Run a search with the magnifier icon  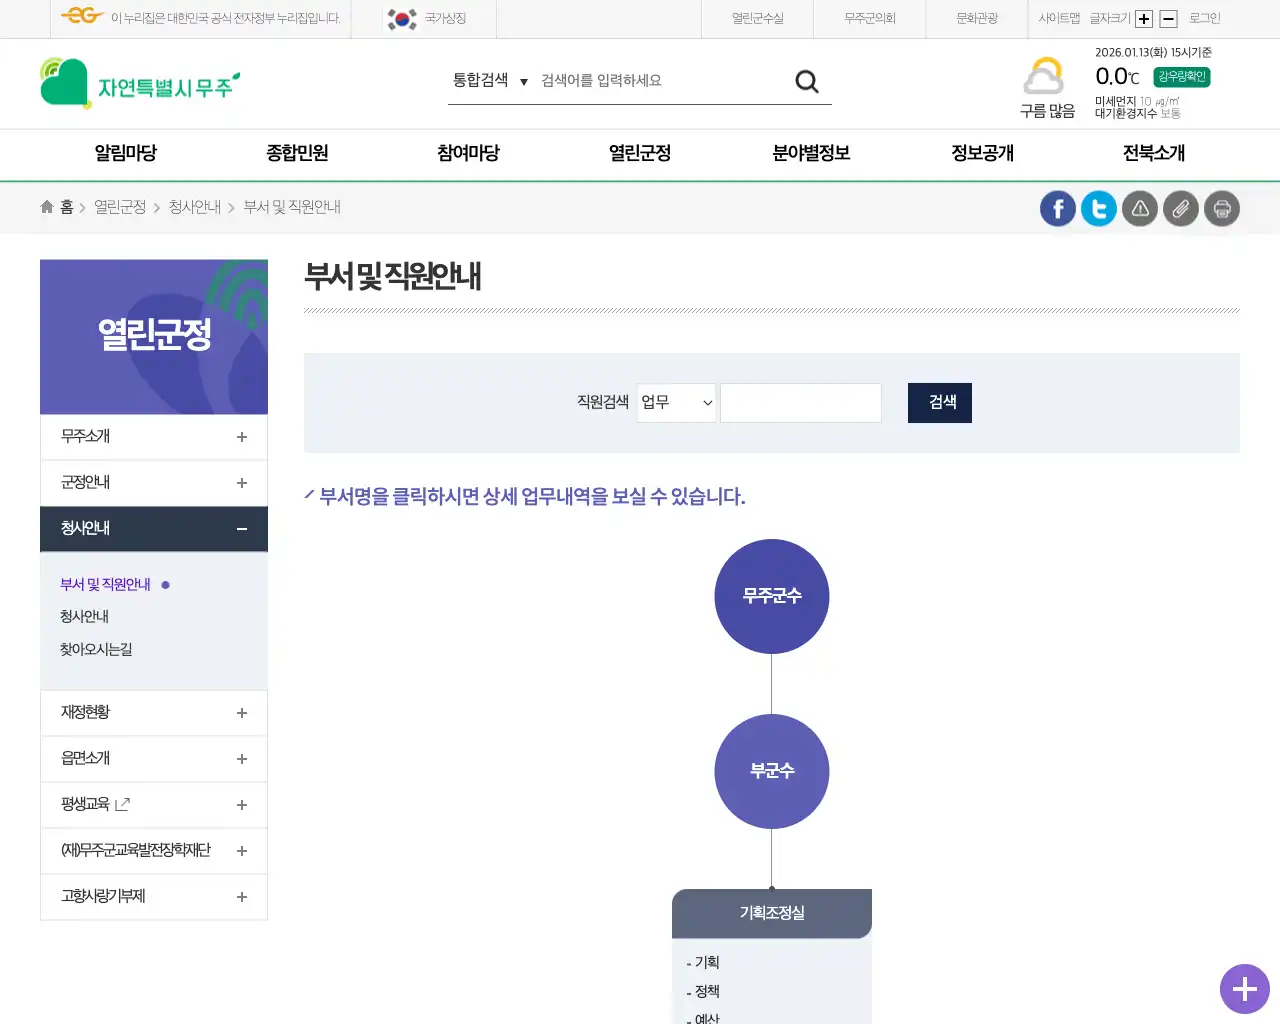point(806,81)
